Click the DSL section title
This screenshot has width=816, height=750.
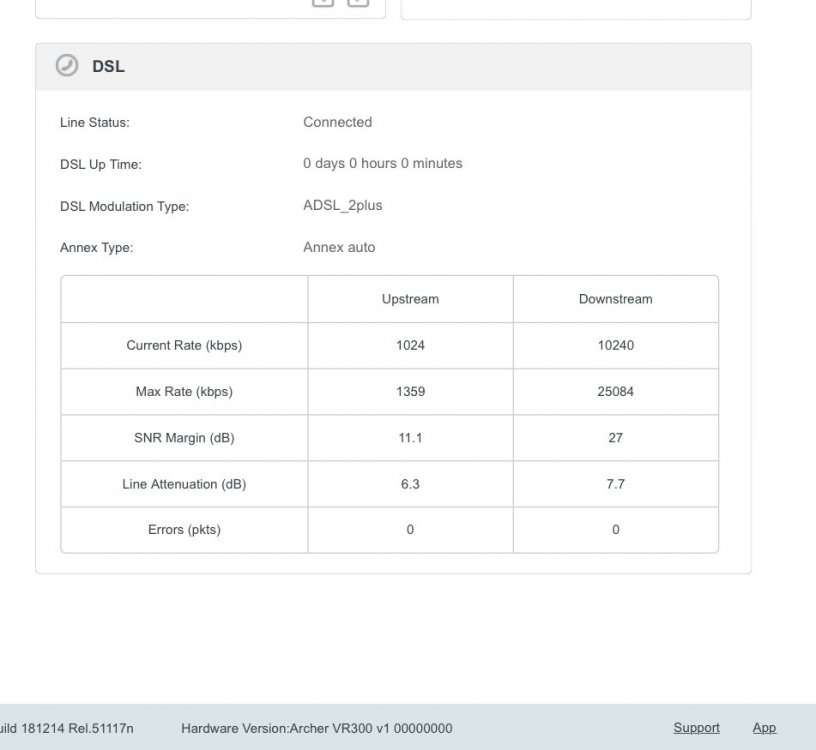click(108, 67)
